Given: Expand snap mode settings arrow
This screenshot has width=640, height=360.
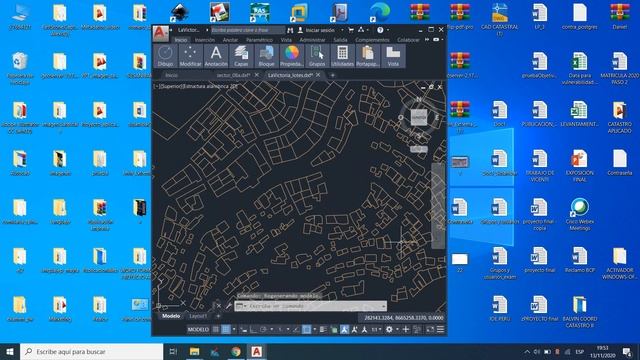Looking at the screenshot, I should [234, 329].
